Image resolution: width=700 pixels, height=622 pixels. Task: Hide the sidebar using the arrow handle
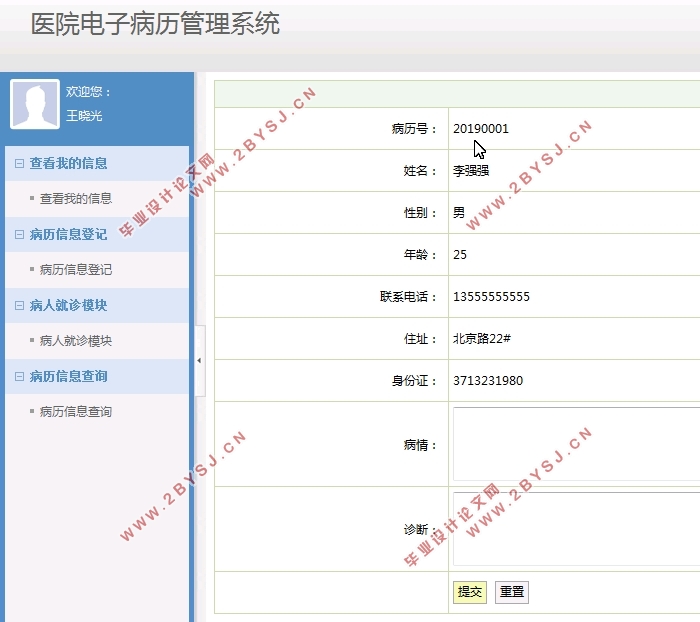pyautogui.click(x=200, y=360)
